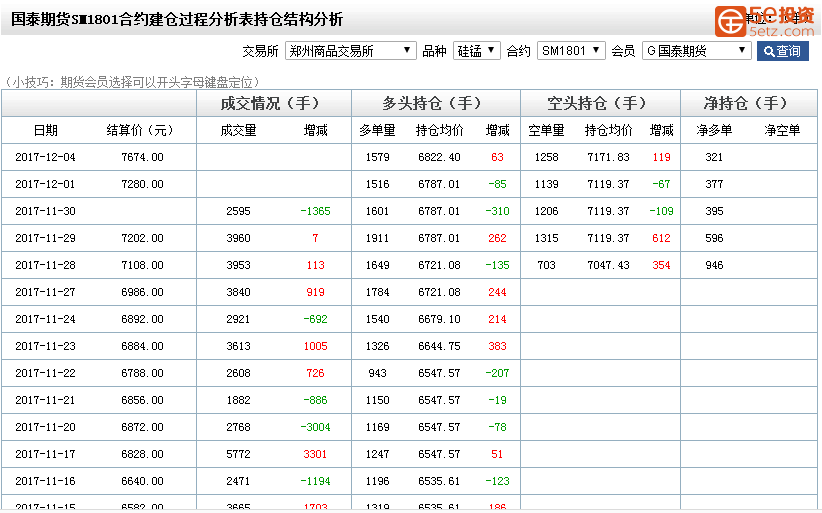Screen dimensions: 822x513
Task: Click the date cell 2017-11-29
Action: pyautogui.click(x=45, y=238)
